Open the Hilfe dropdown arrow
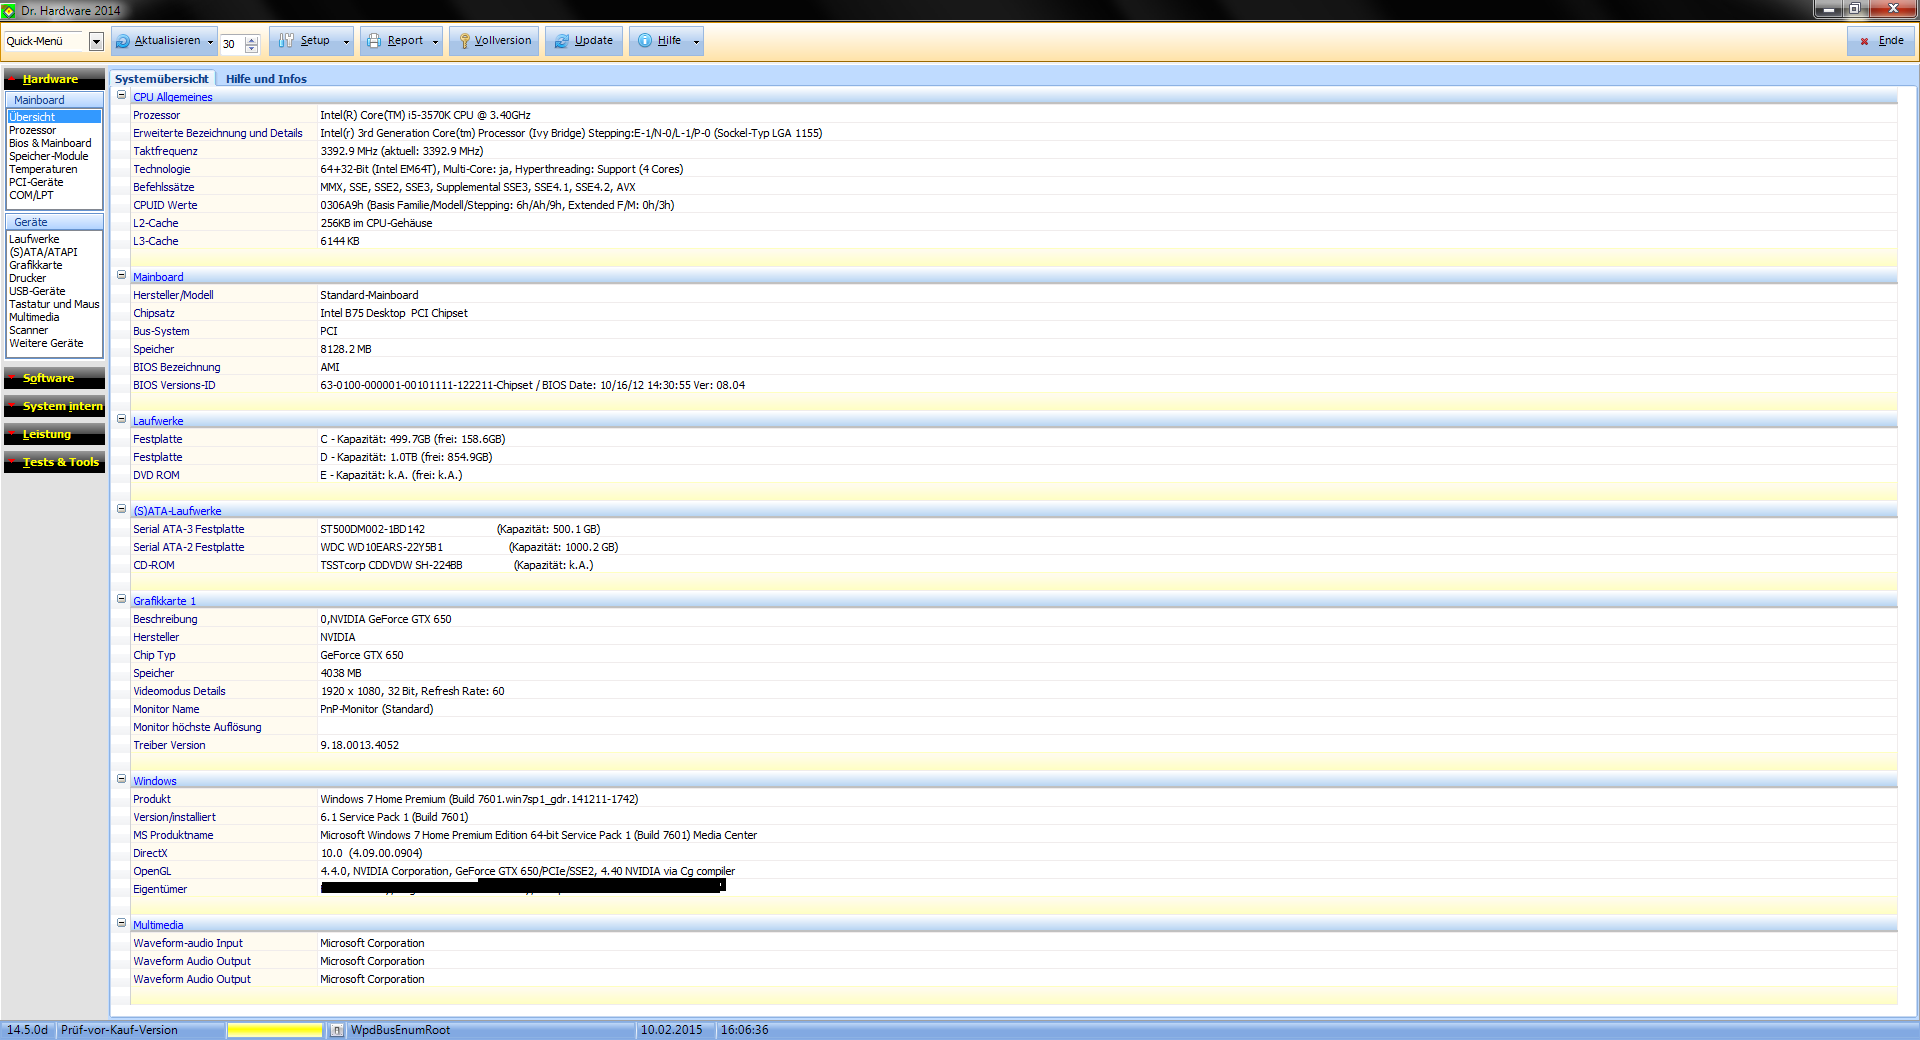1920x1040 pixels. [696, 41]
